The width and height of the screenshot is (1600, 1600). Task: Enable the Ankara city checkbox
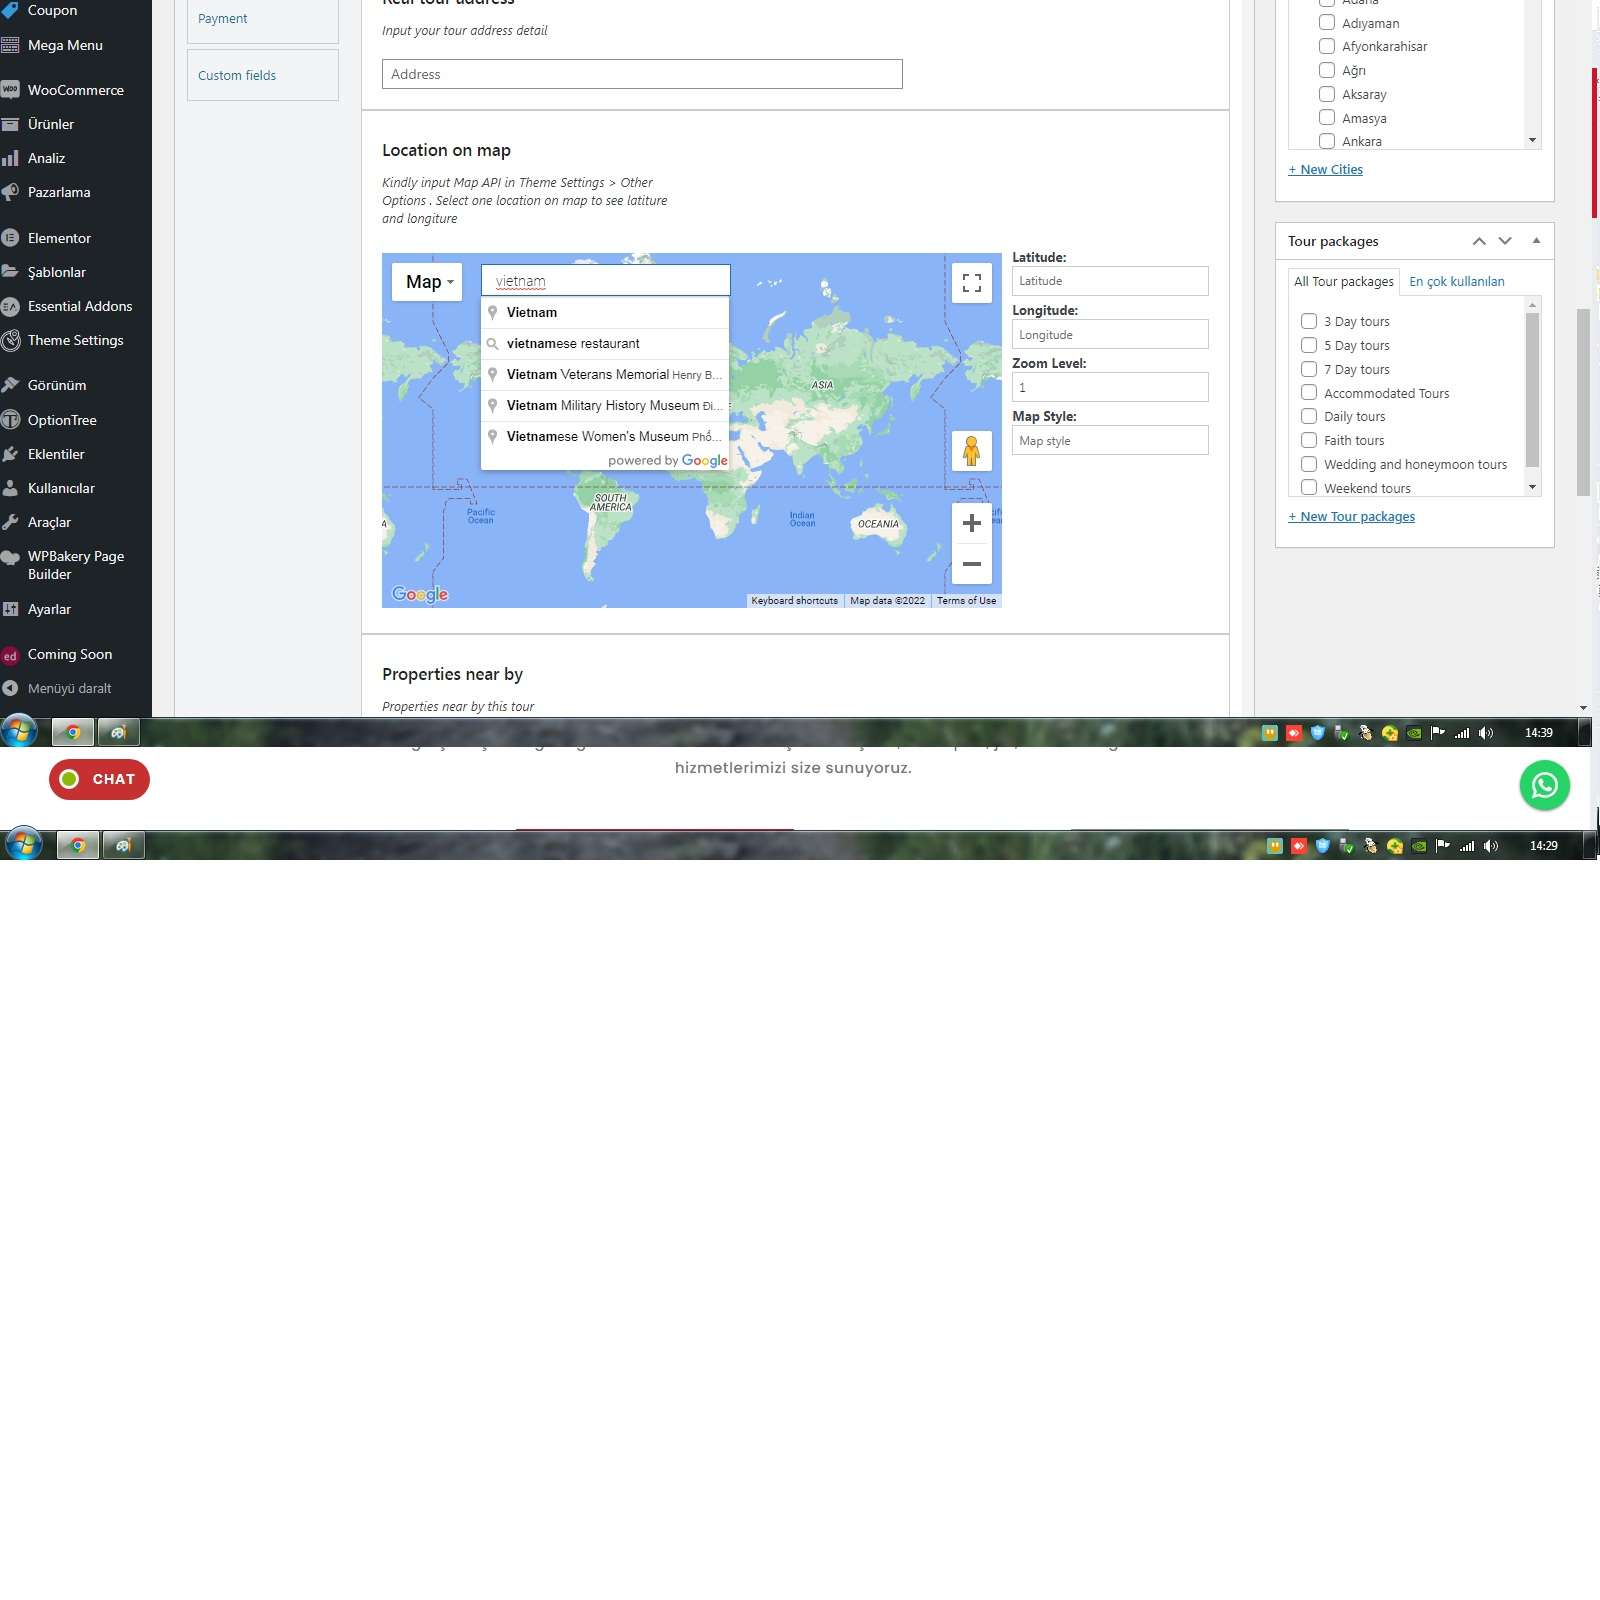click(1327, 141)
